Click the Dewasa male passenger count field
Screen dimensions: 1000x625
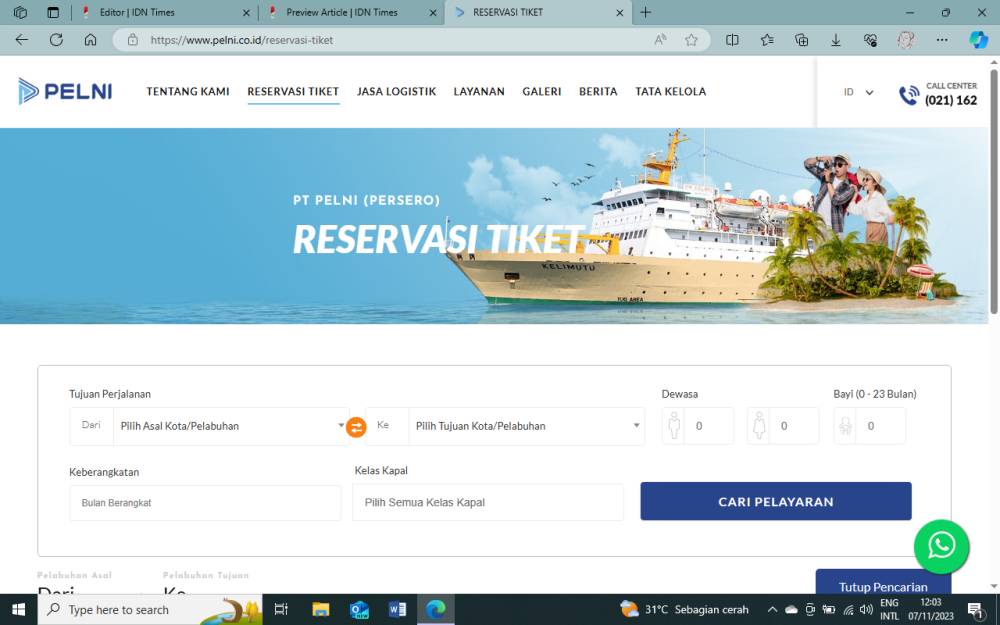pos(708,426)
